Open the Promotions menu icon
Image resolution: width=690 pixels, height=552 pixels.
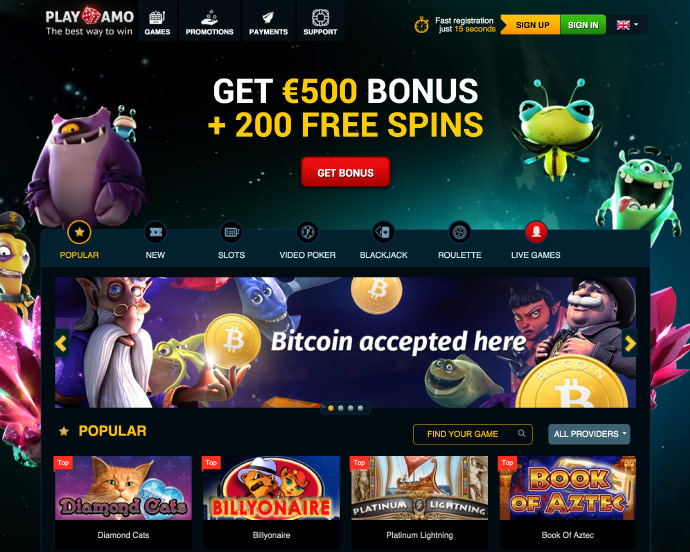tap(209, 18)
